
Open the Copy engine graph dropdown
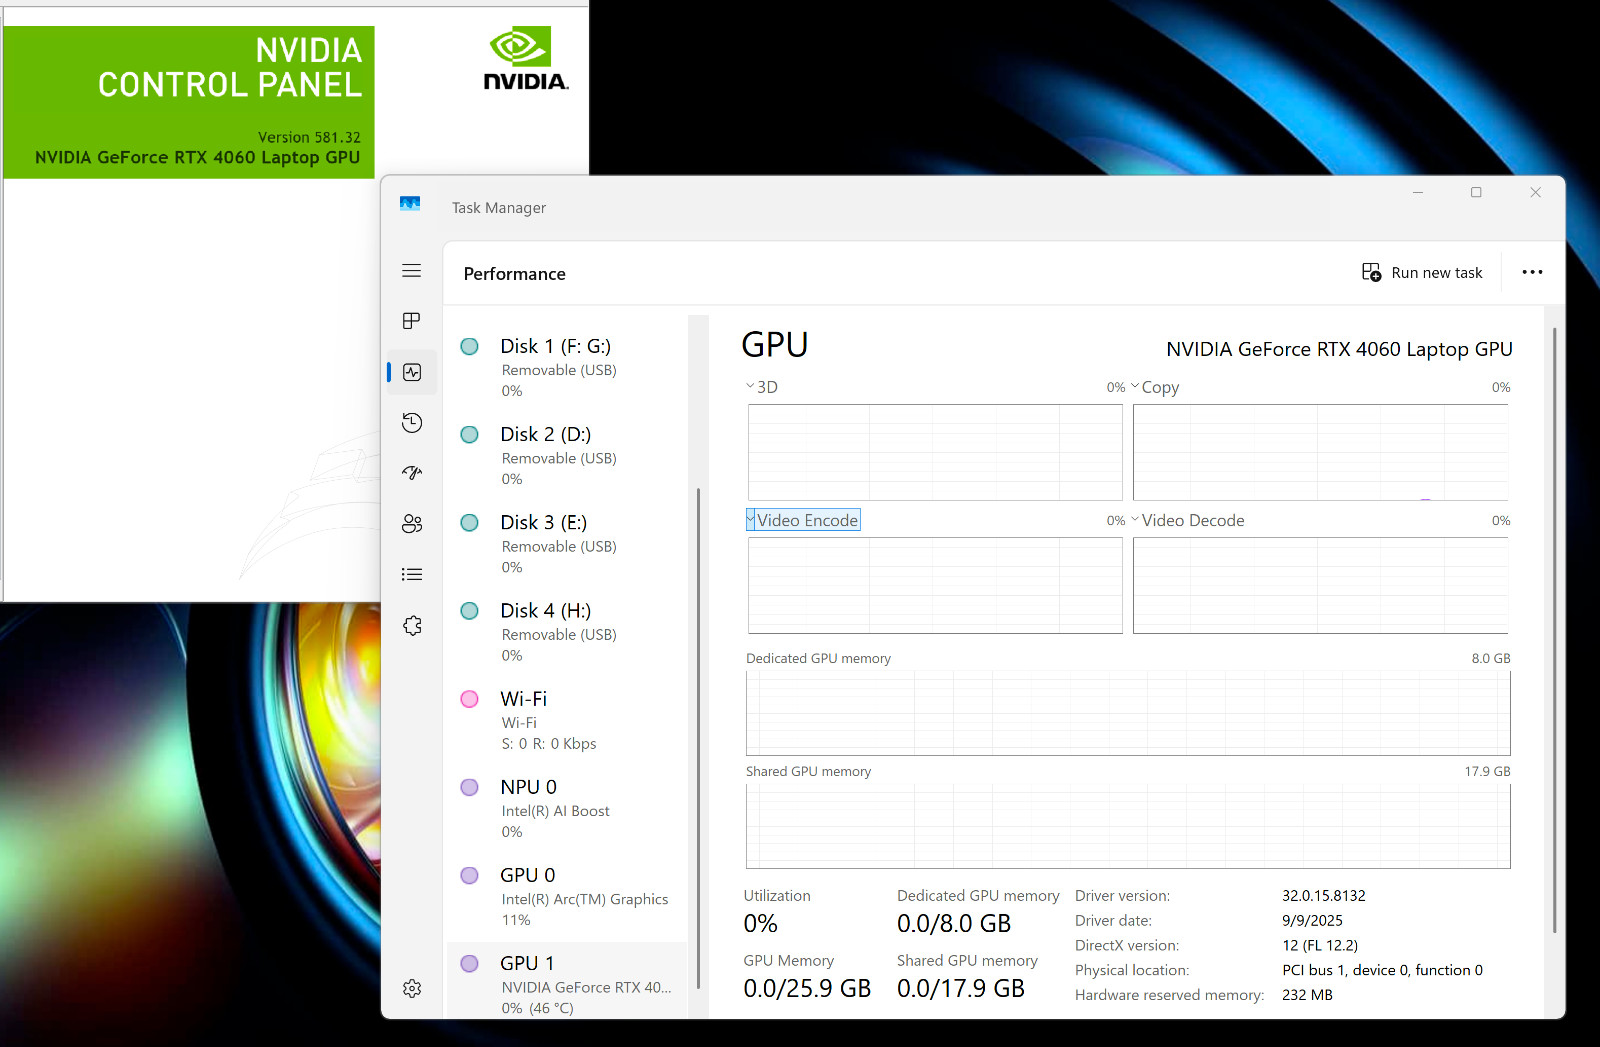pos(1155,387)
